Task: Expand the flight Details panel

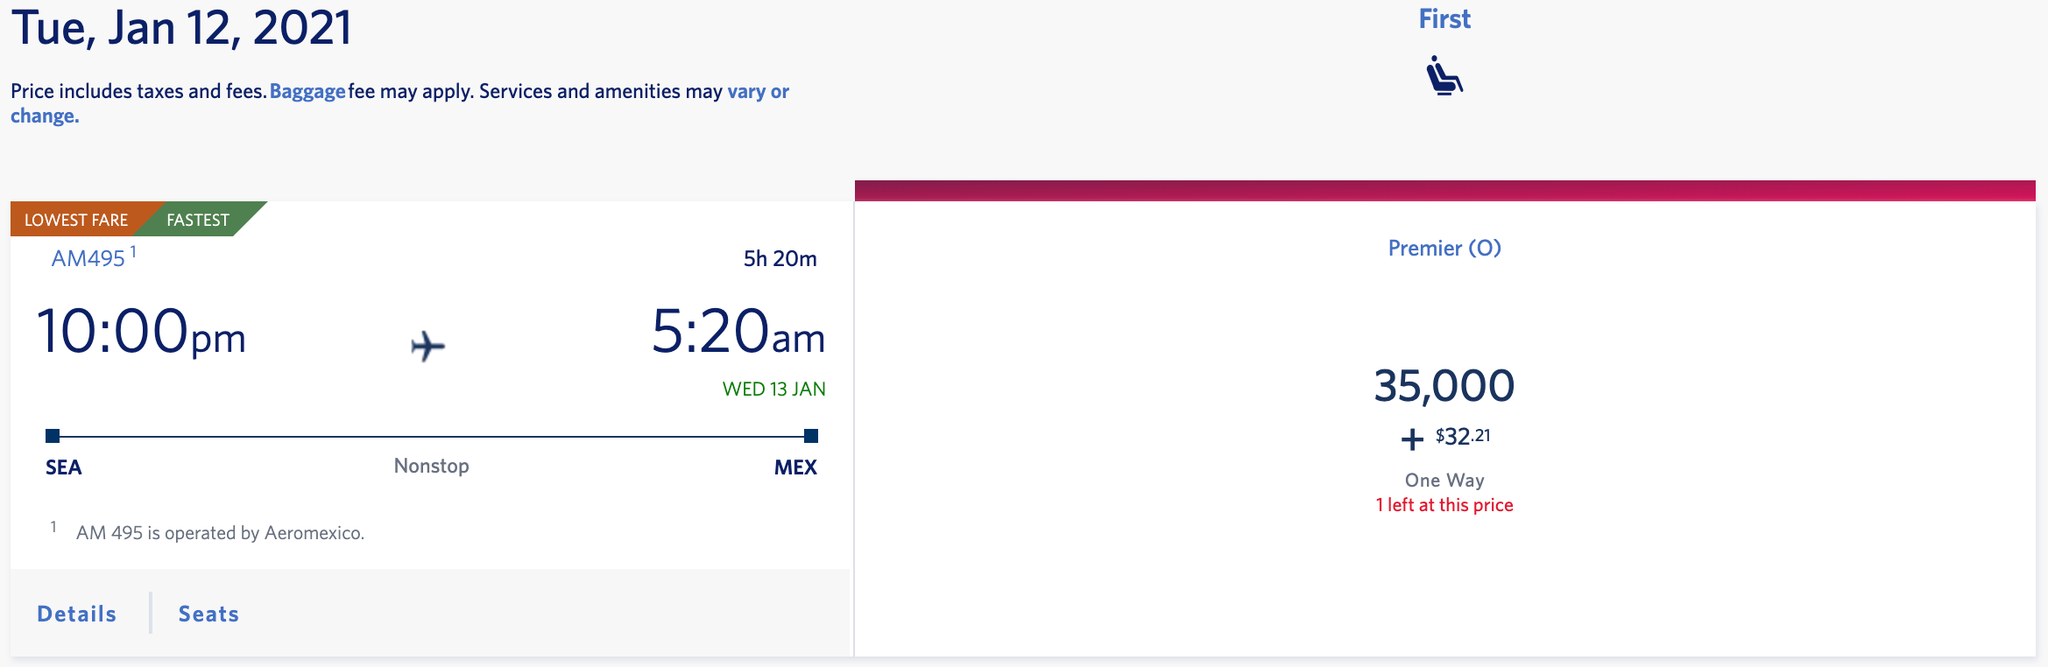Action: [76, 613]
